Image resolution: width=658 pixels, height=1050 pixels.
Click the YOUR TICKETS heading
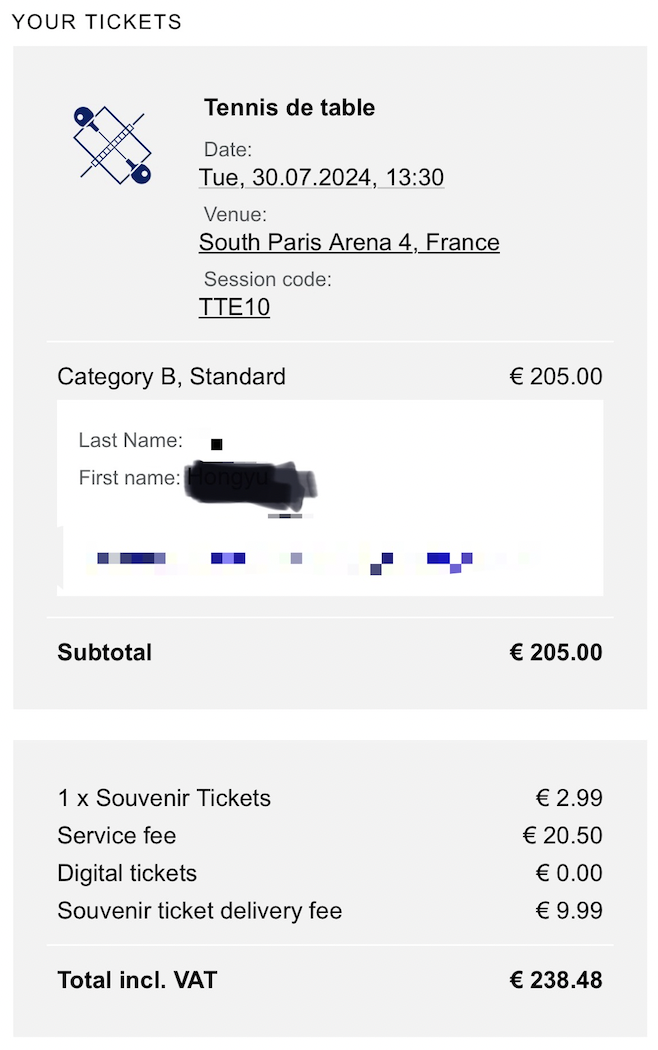(x=97, y=22)
